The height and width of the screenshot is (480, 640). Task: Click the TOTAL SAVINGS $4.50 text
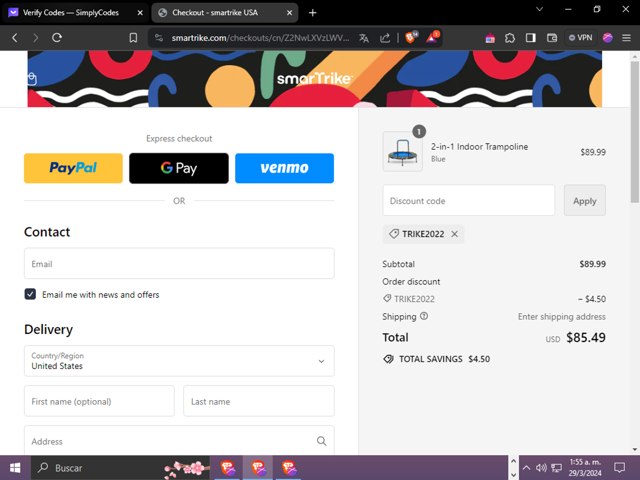444,359
